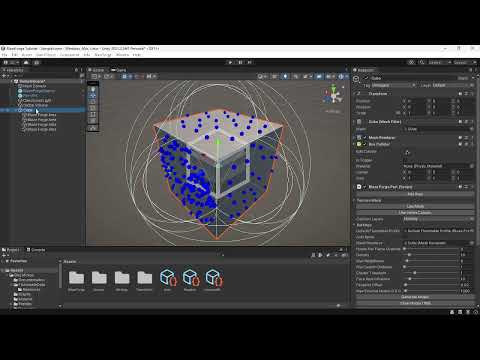Viewport: 480px width, 360px height.
Task: Toggle visibility eye for Cube in Hierarchy
Action: tap(3, 110)
